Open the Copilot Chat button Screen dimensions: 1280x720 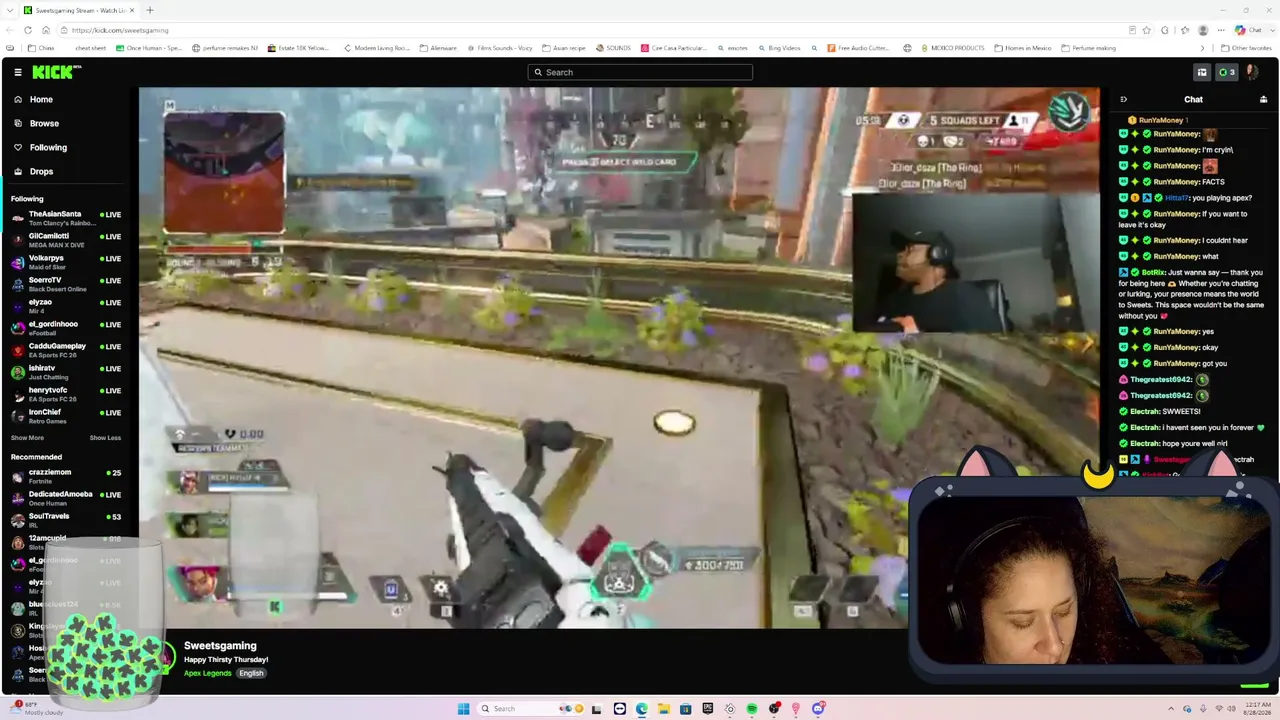click(x=1249, y=30)
